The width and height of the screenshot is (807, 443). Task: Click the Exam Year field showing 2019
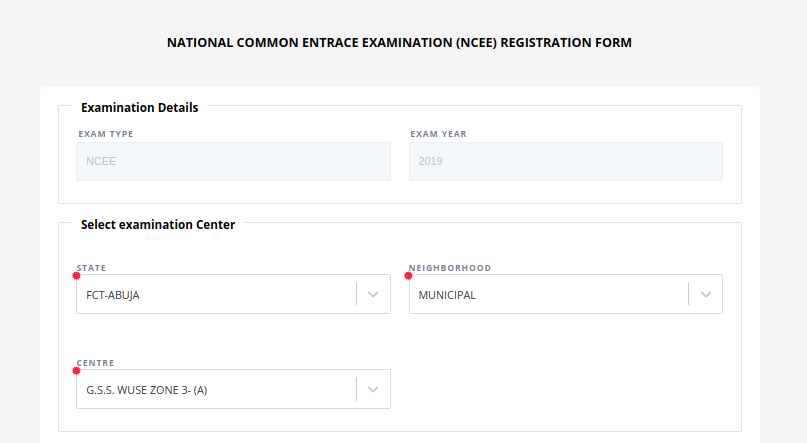click(x=565, y=161)
